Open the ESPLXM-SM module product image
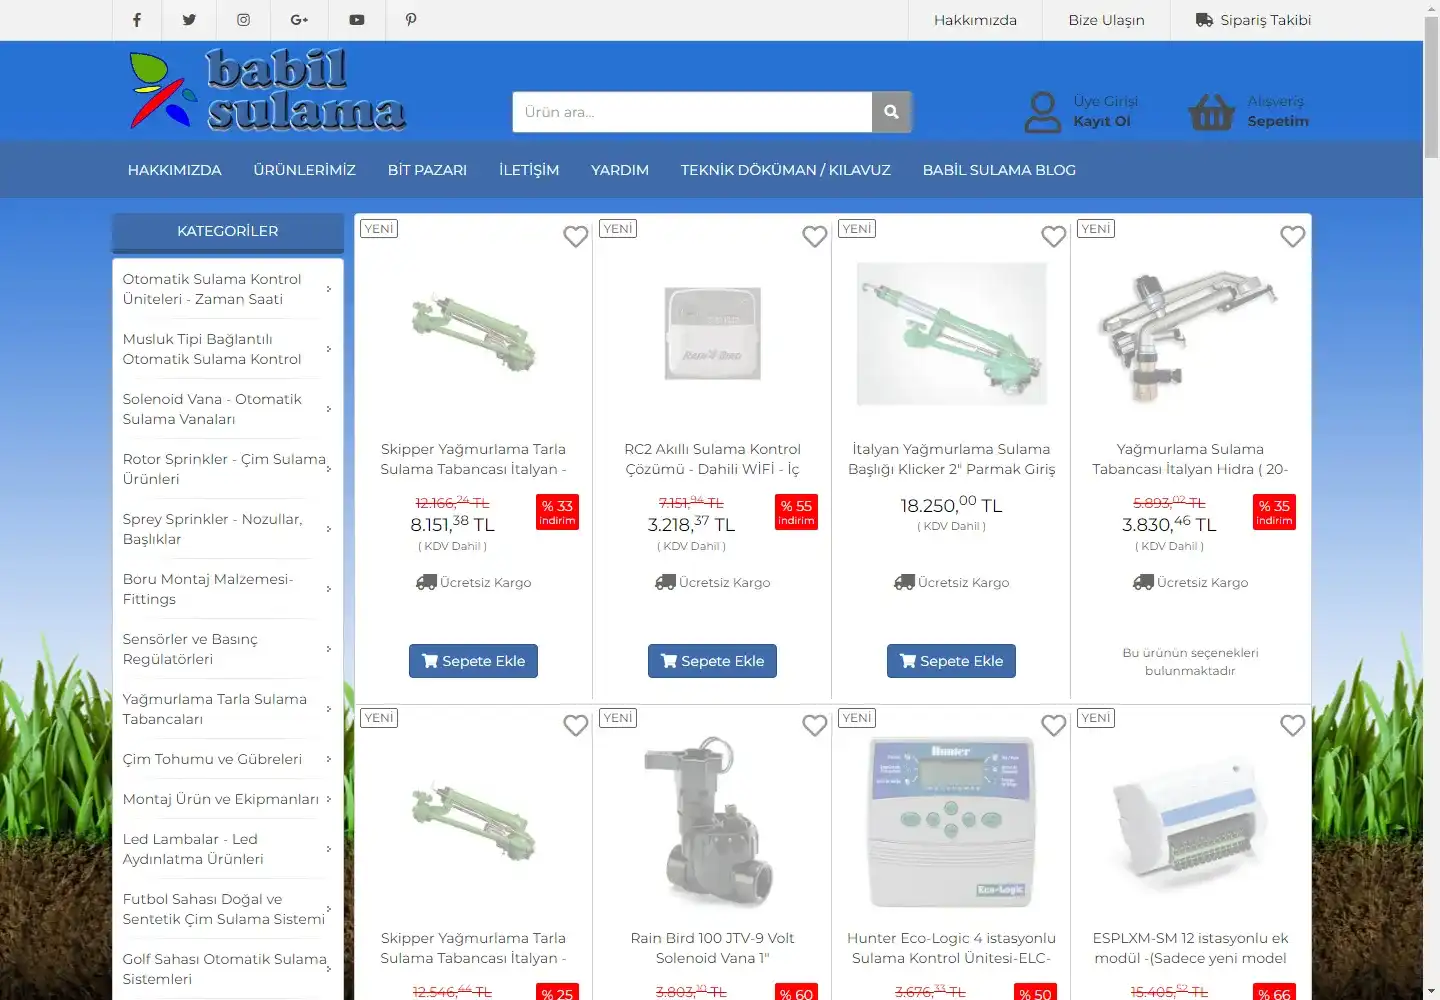This screenshot has width=1440, height=1000. [x=1189, y=822]
